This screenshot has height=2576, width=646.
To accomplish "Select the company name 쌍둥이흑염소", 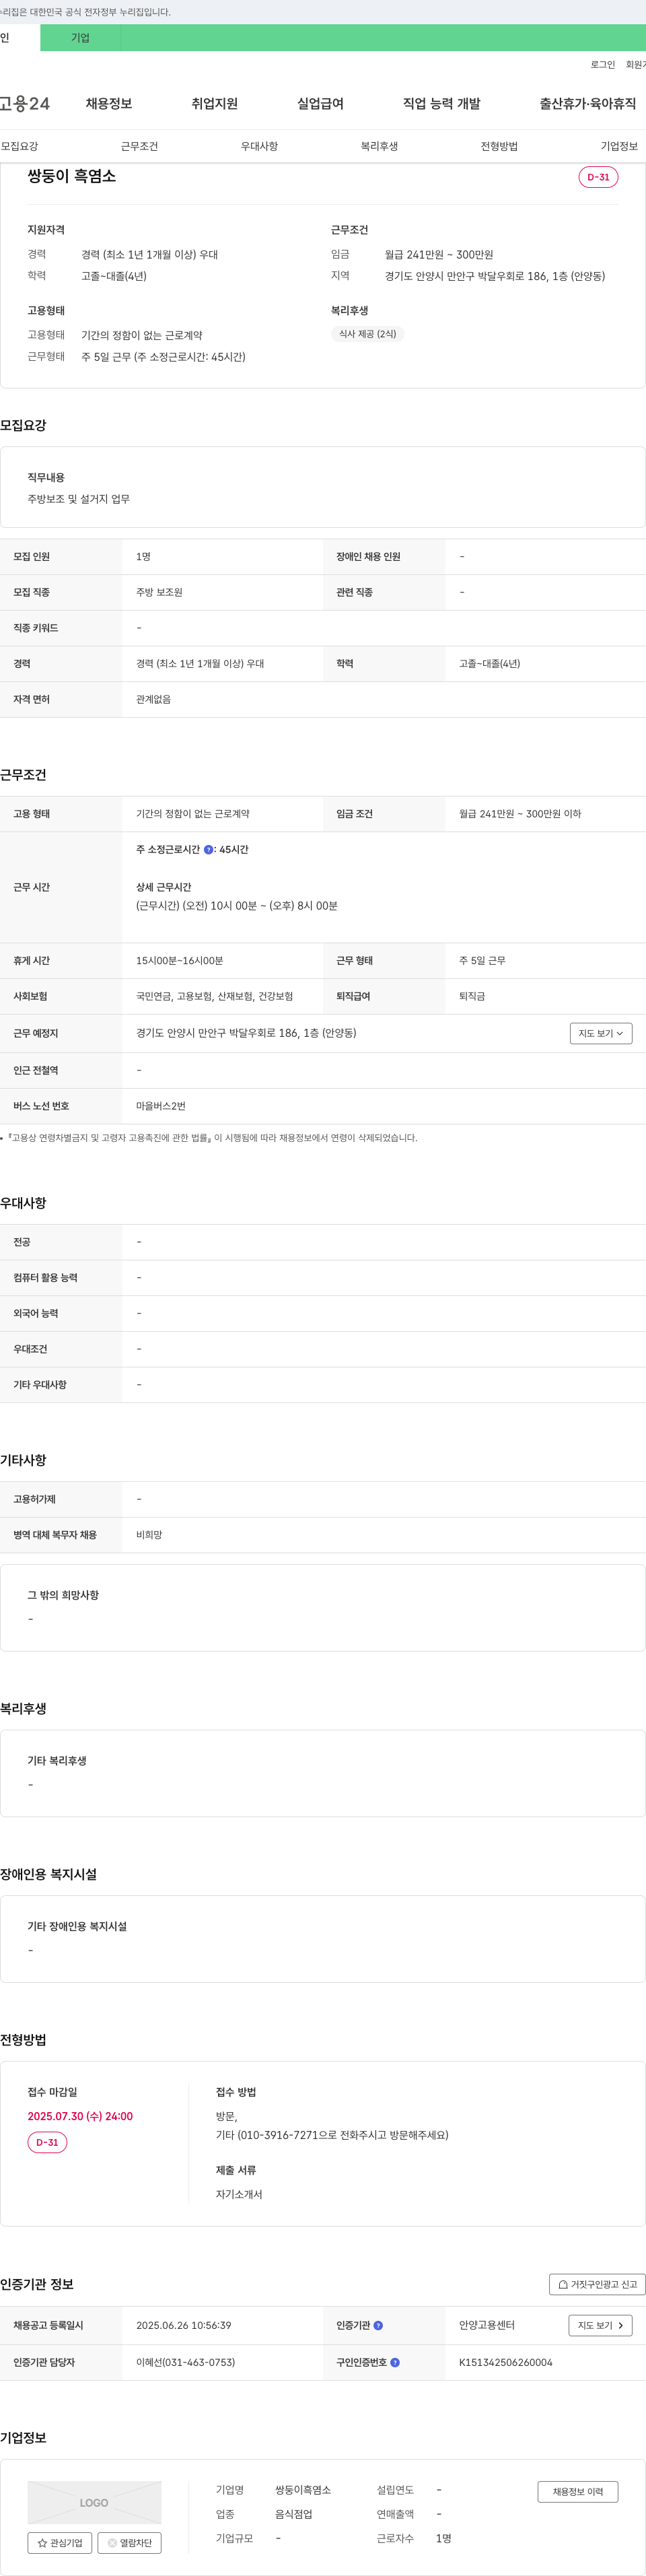I will coord(303,2490).
